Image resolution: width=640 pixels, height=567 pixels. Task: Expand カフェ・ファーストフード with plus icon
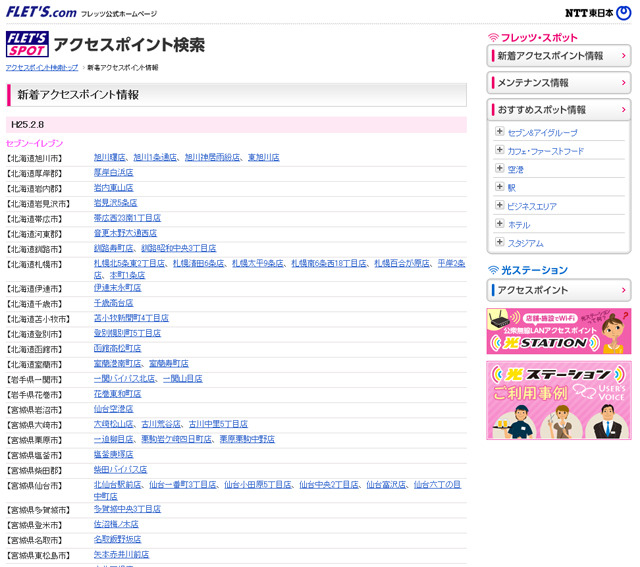point(500,149)
